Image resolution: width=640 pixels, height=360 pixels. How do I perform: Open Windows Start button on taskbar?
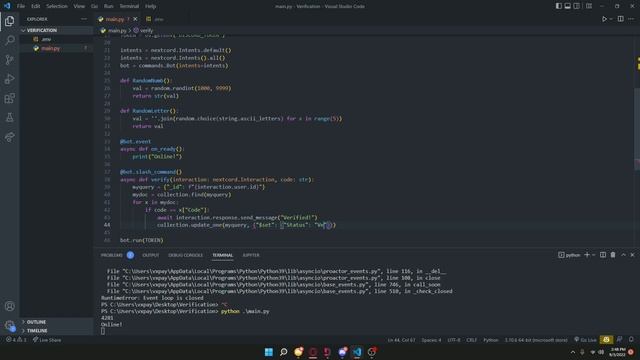[x=269, y=352]
